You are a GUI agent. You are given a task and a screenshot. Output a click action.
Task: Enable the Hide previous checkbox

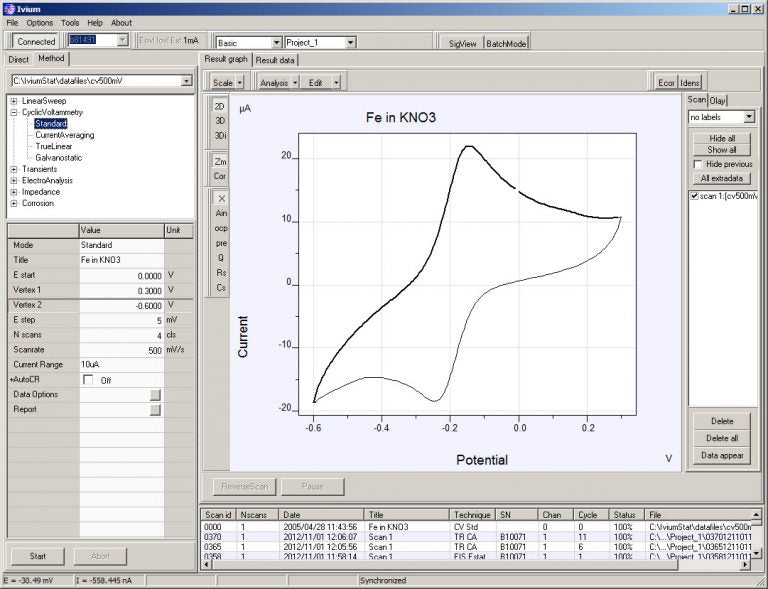(x=698, y=164)
